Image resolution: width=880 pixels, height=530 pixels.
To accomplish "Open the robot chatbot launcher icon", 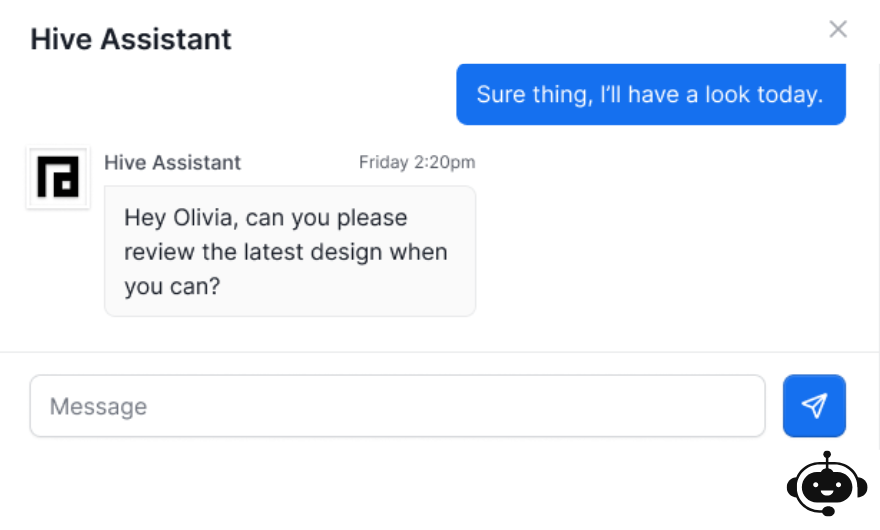I will (827, 483).
